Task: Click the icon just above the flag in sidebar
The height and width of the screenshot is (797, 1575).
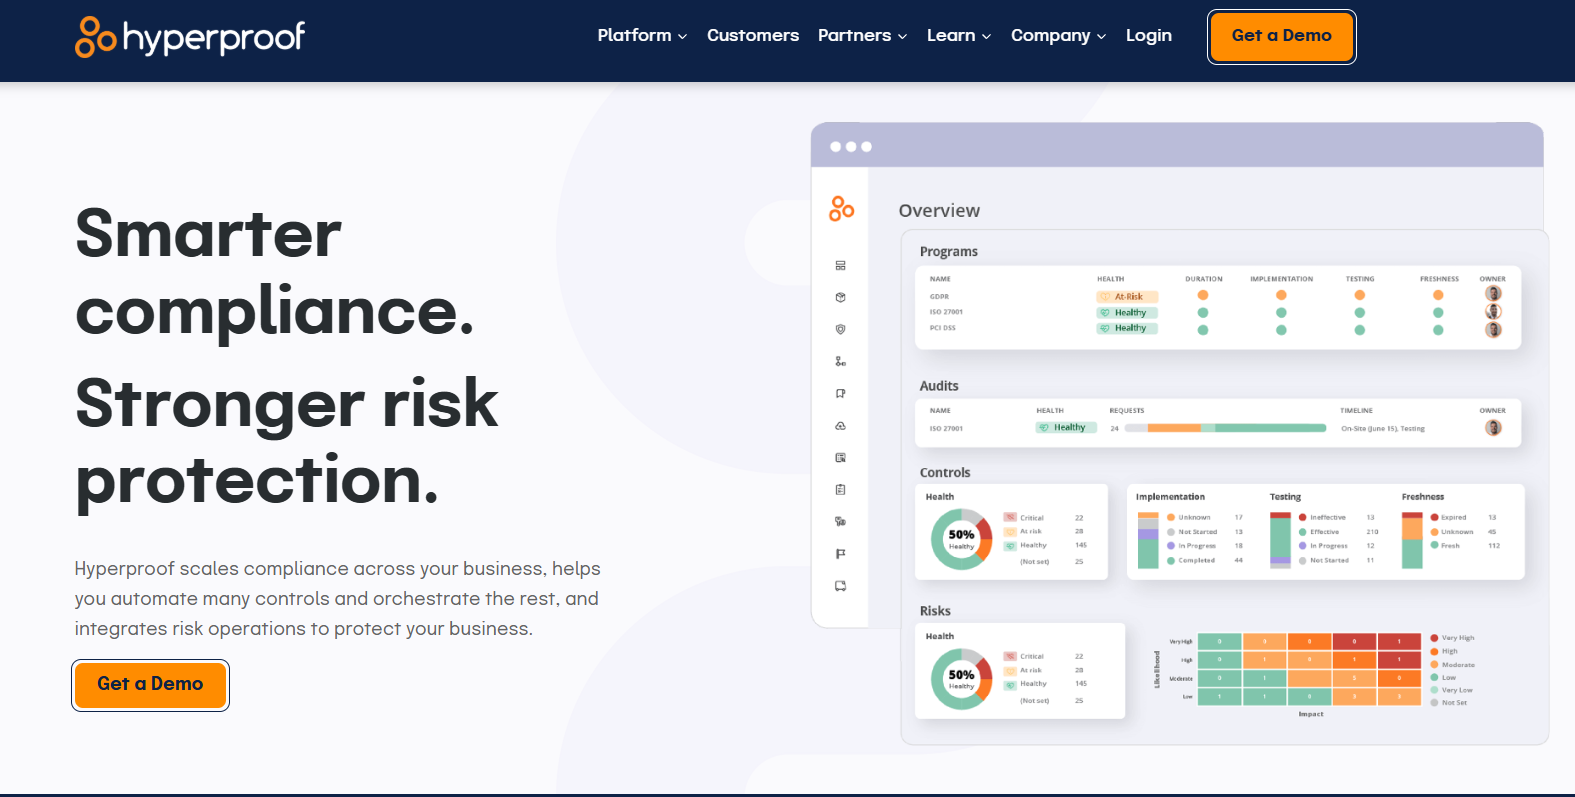Action: [840, 521]
